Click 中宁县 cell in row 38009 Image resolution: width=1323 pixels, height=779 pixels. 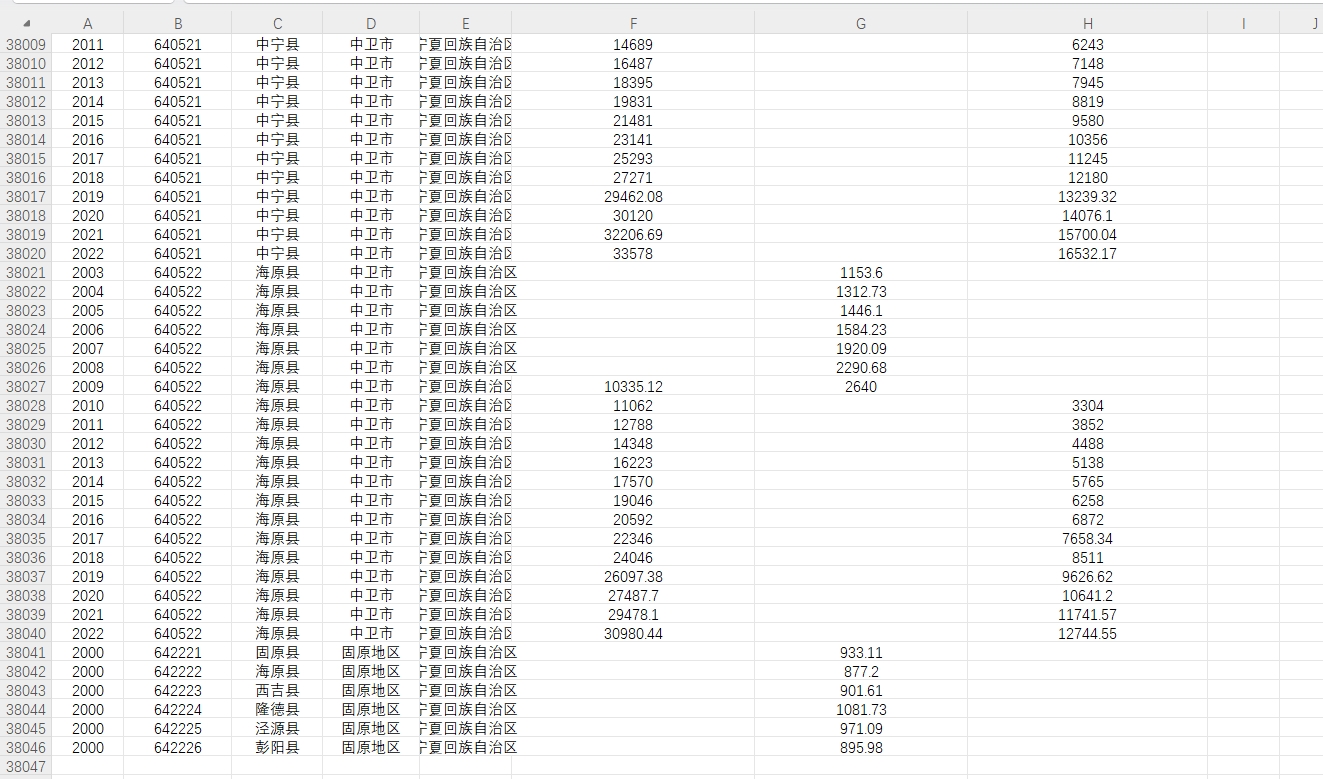click(x=277, y=44)
